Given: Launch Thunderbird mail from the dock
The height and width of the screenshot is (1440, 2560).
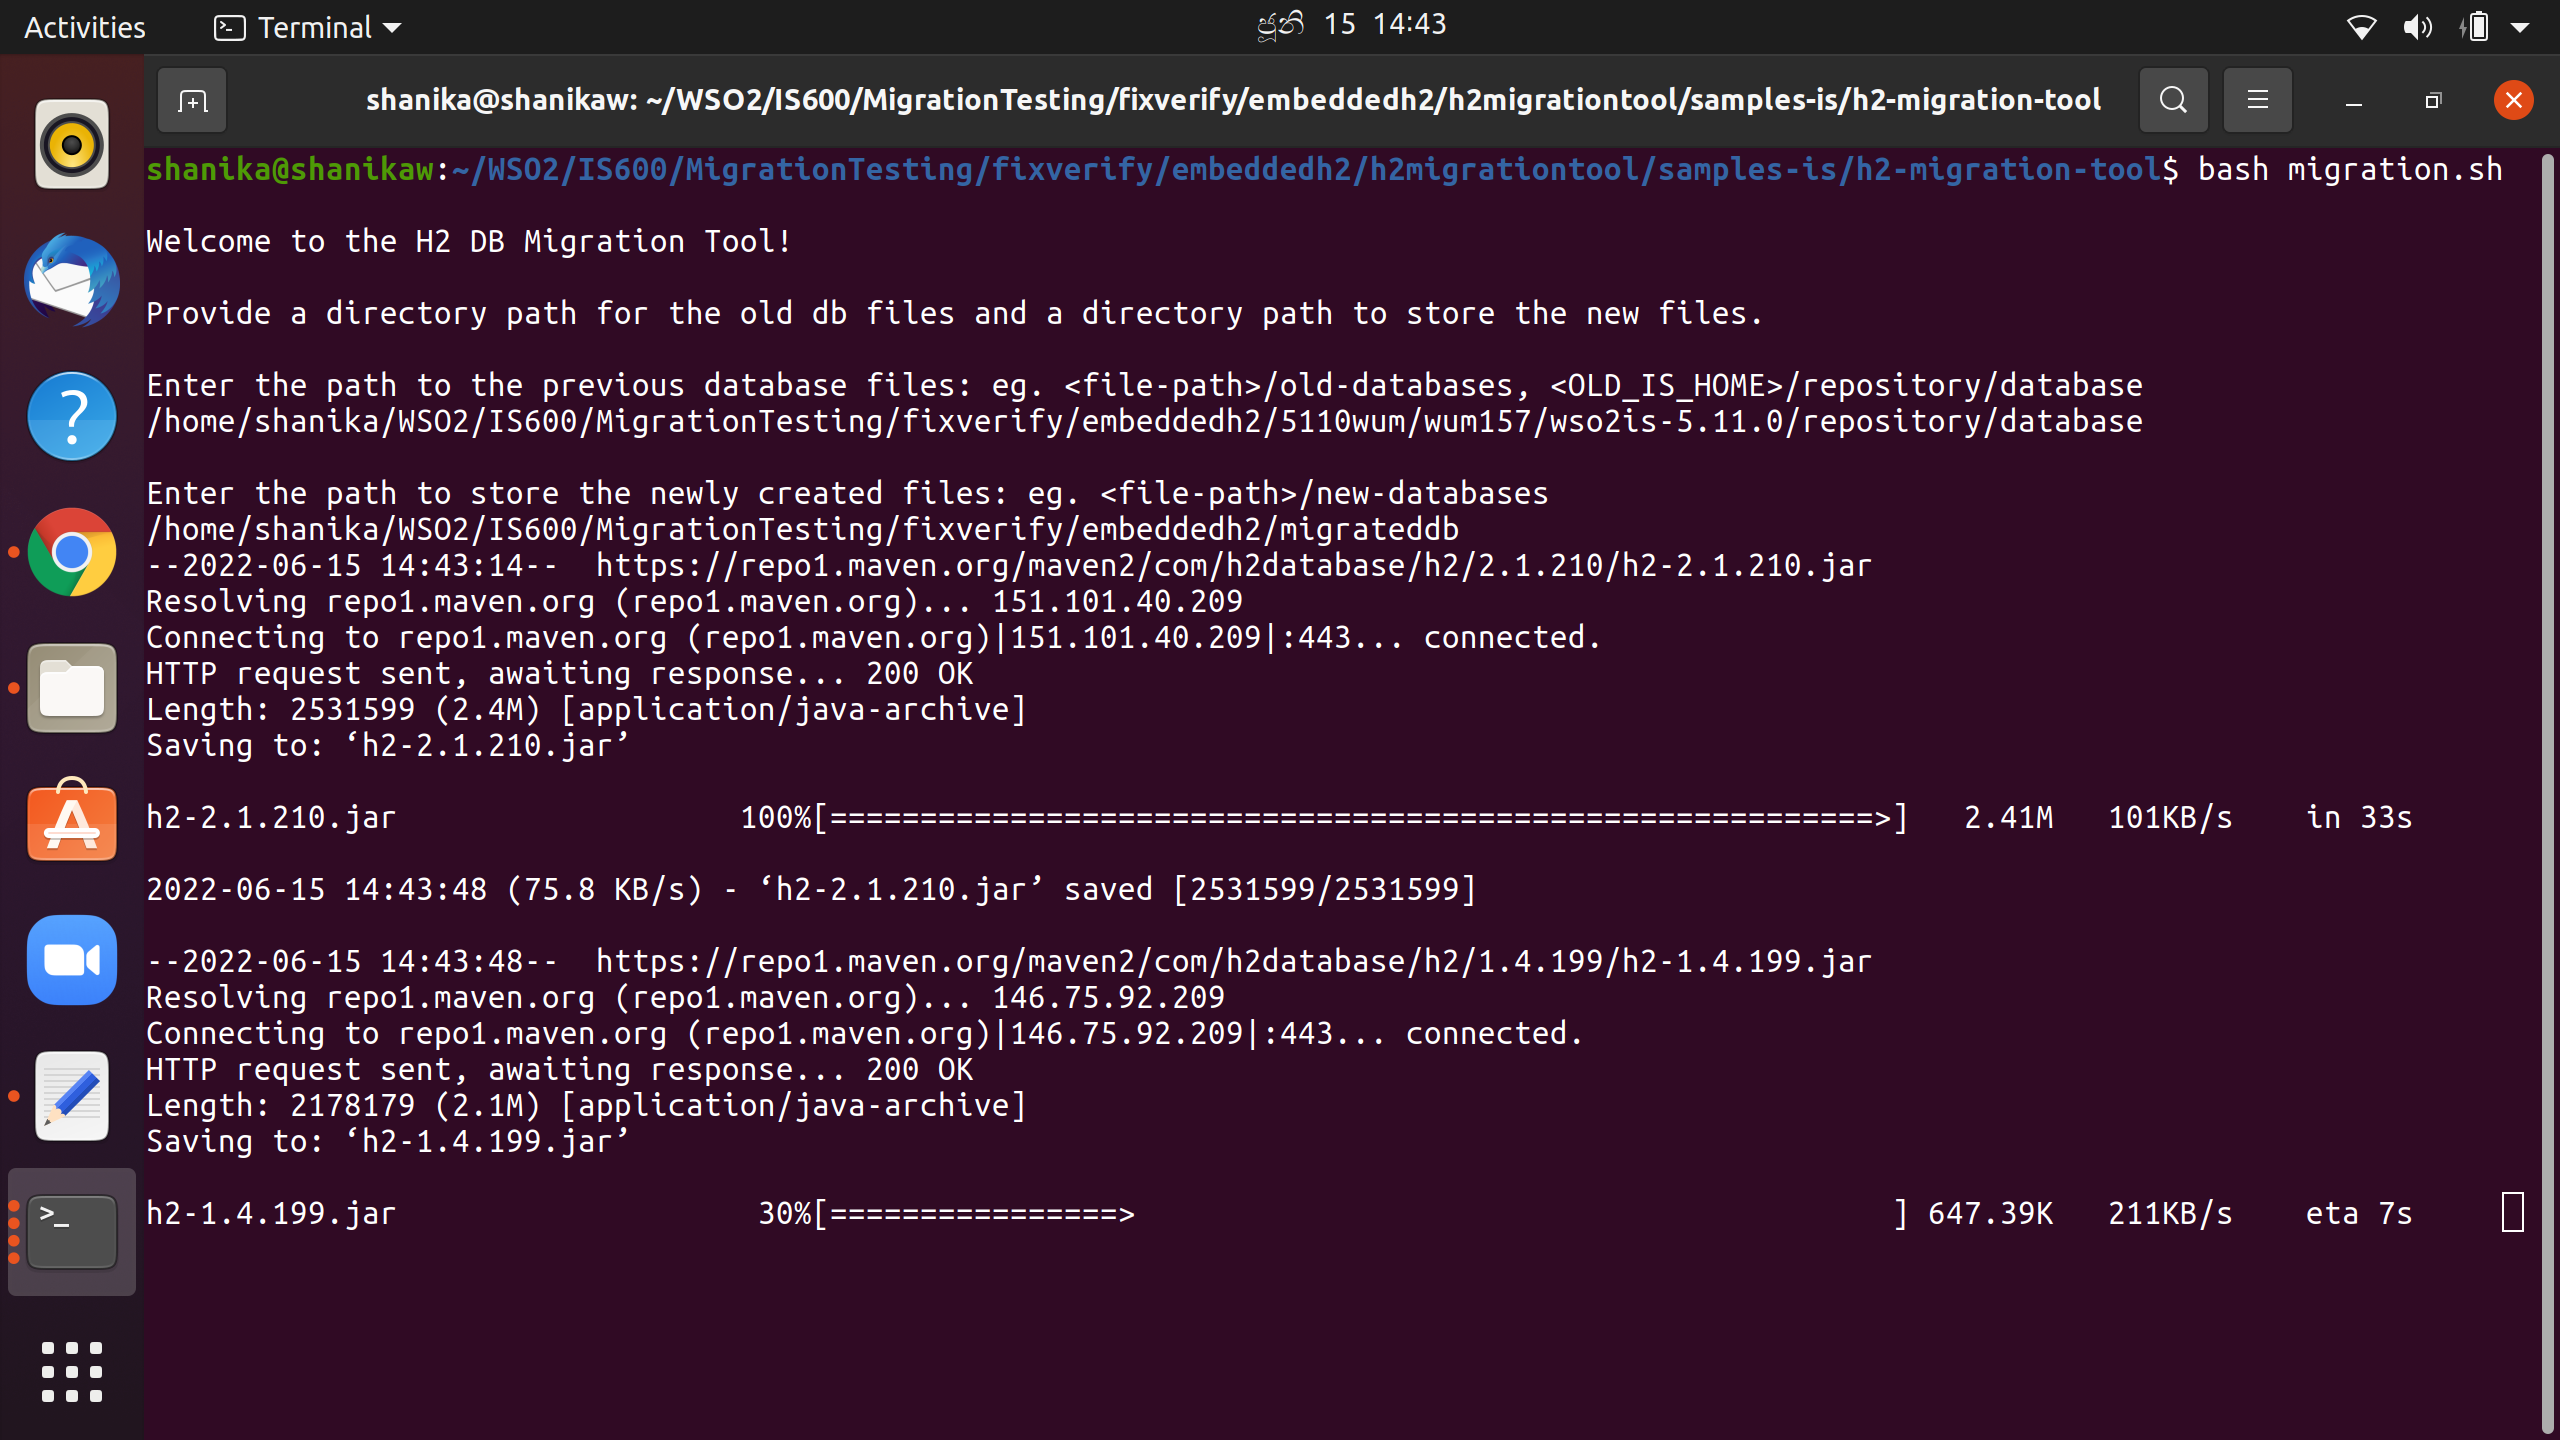Looking at the screenshot, I should click(71, 281).
